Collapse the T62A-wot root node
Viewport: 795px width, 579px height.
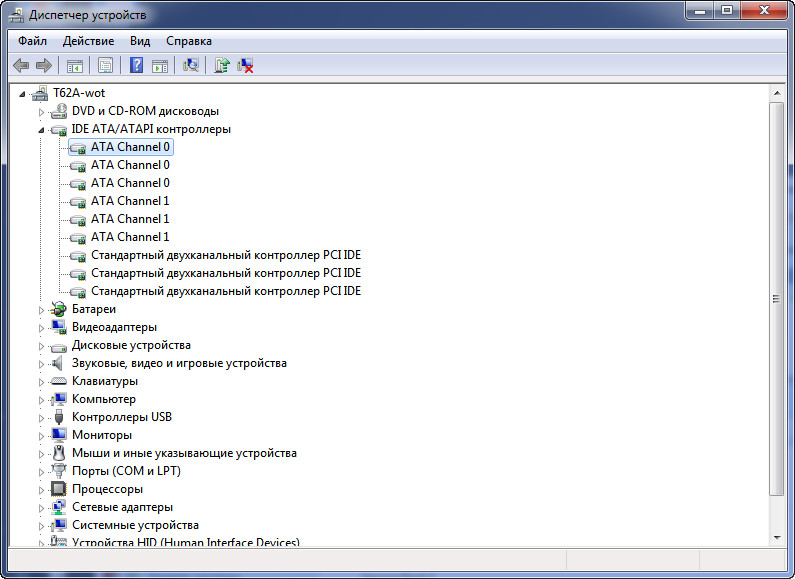22,94
